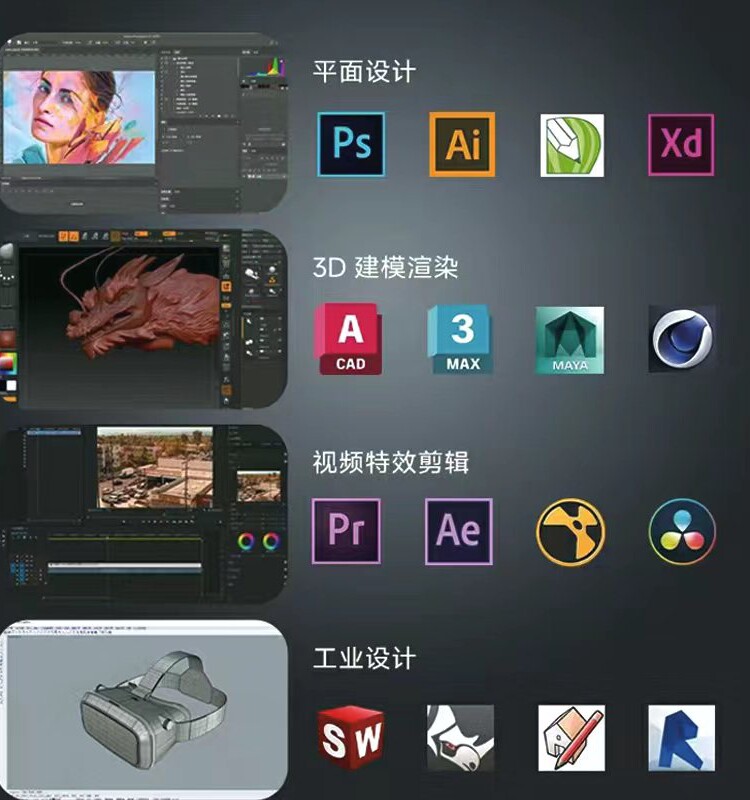750x800 pixels.
Task: Click the 3D 建模渲染 heading
Action: click(385, 267)
